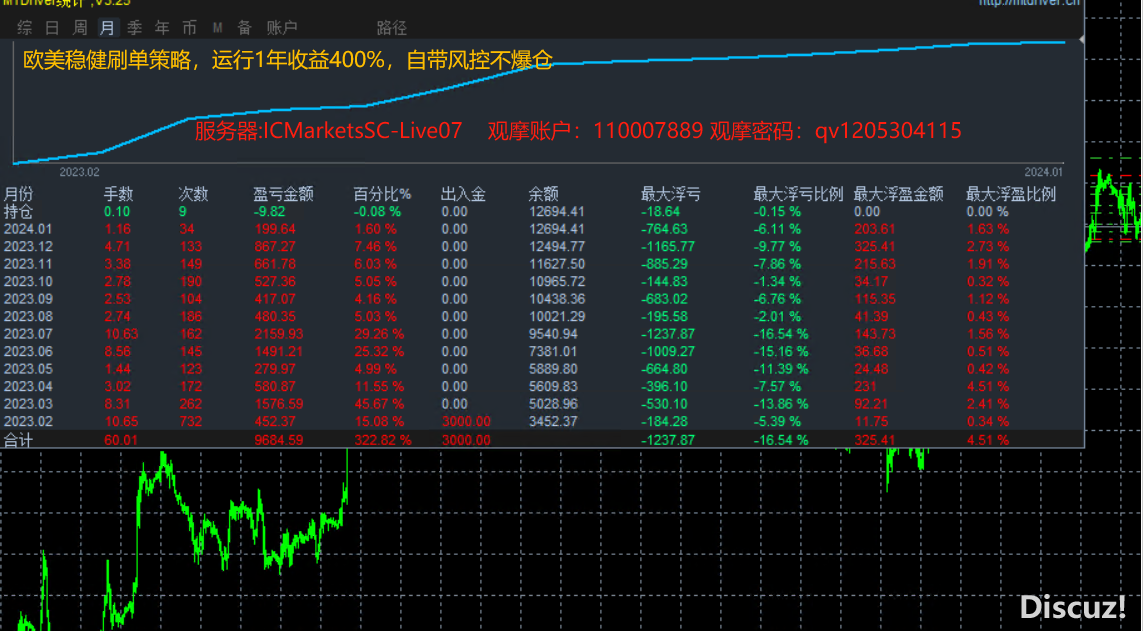Open the mtdriver.cn link at top right

point(1029,3)
